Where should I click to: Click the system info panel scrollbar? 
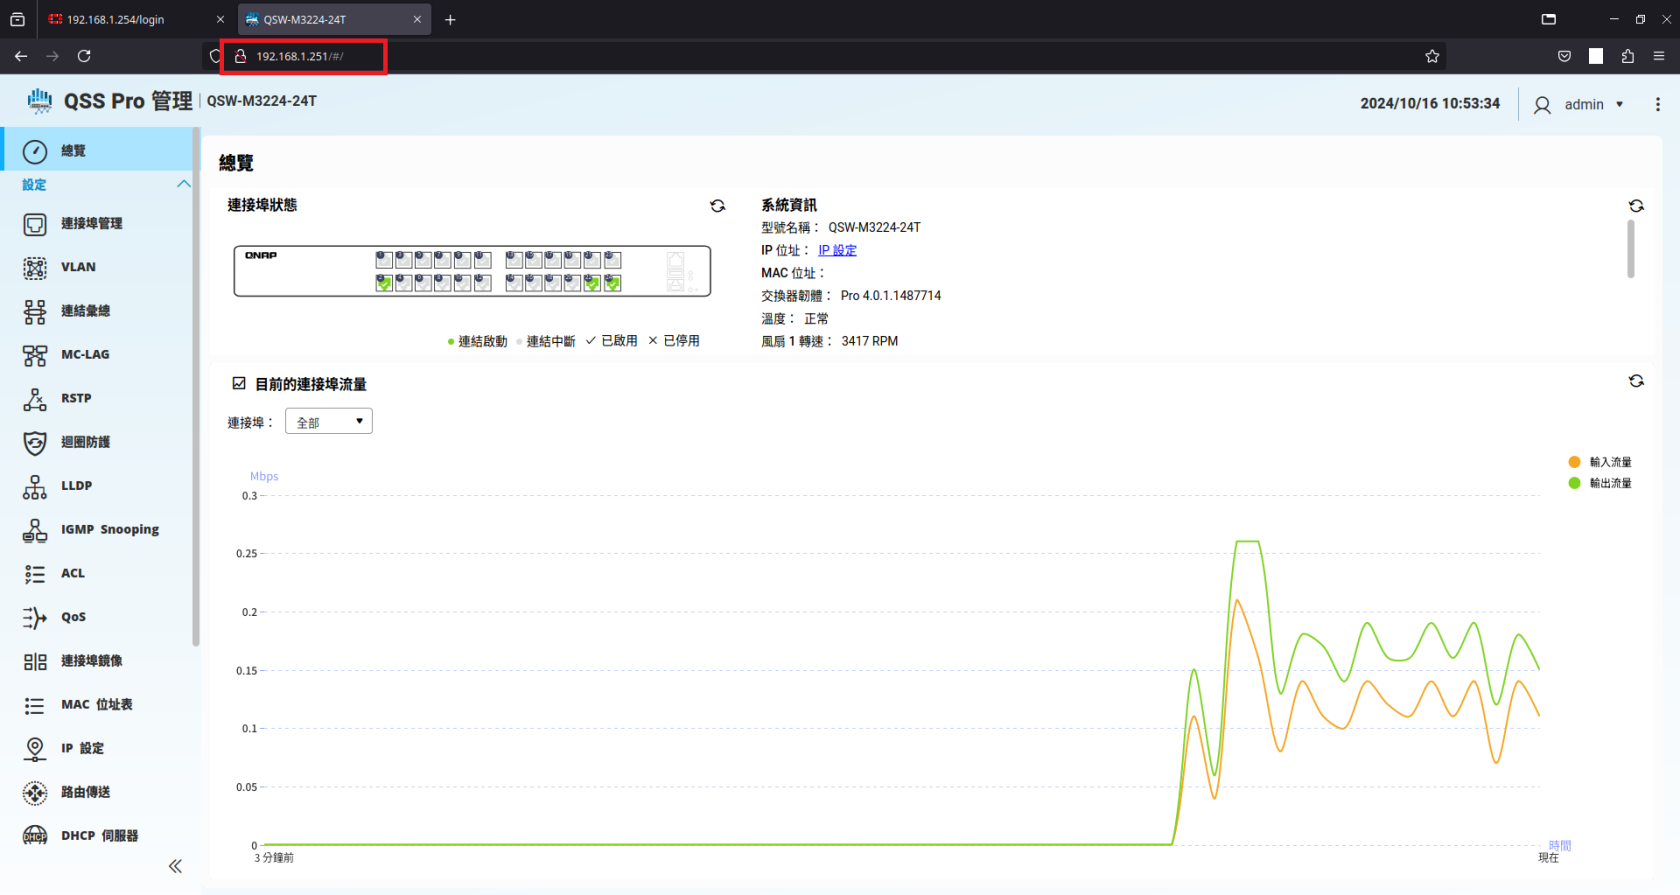(x=1631, y=249)
